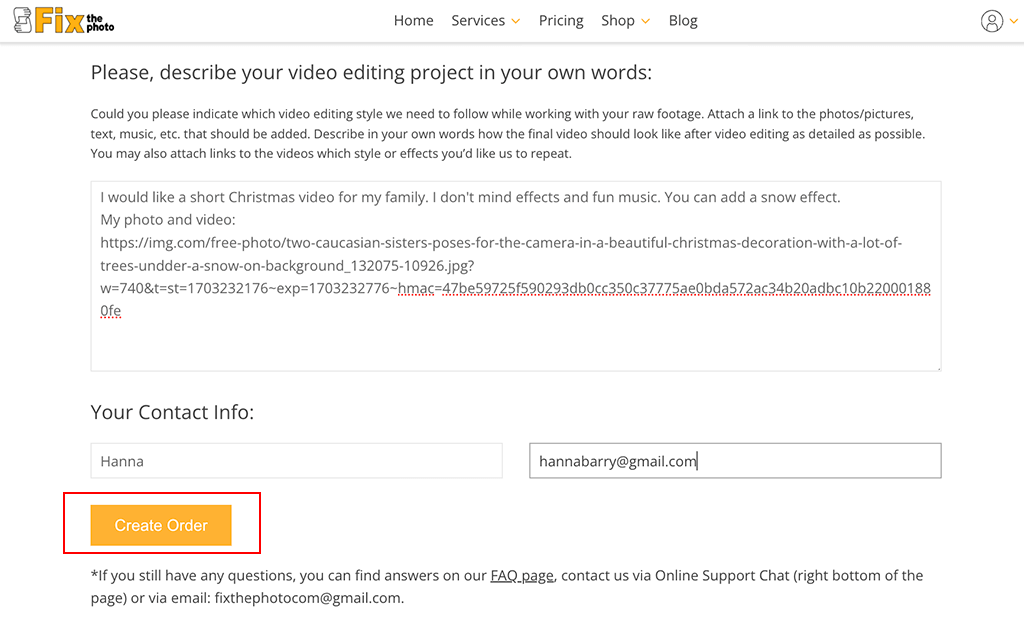Image resolution: width=1024 pixels, height=635 pixels.
Task: Navigate to the Blog
Action: click(x=683, y=21)
